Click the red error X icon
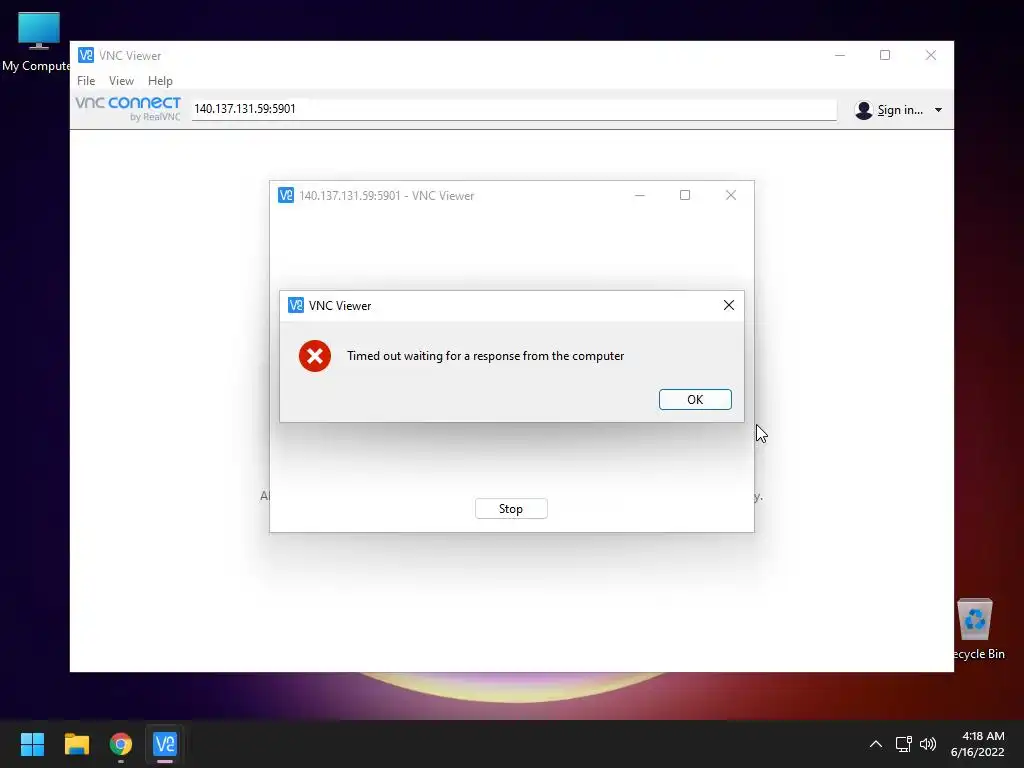The image size is (1024, 768). pos(315,356)
